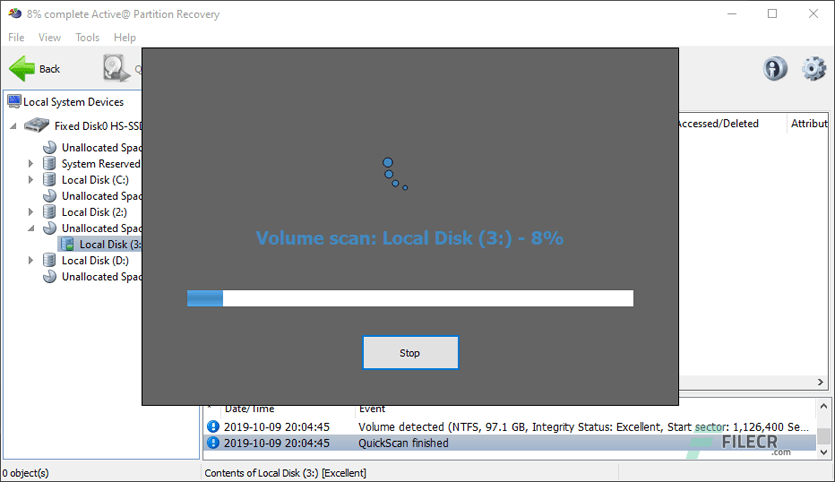Click the log panel scroll up arrow
836x484 pixels.
click(824, 406)
